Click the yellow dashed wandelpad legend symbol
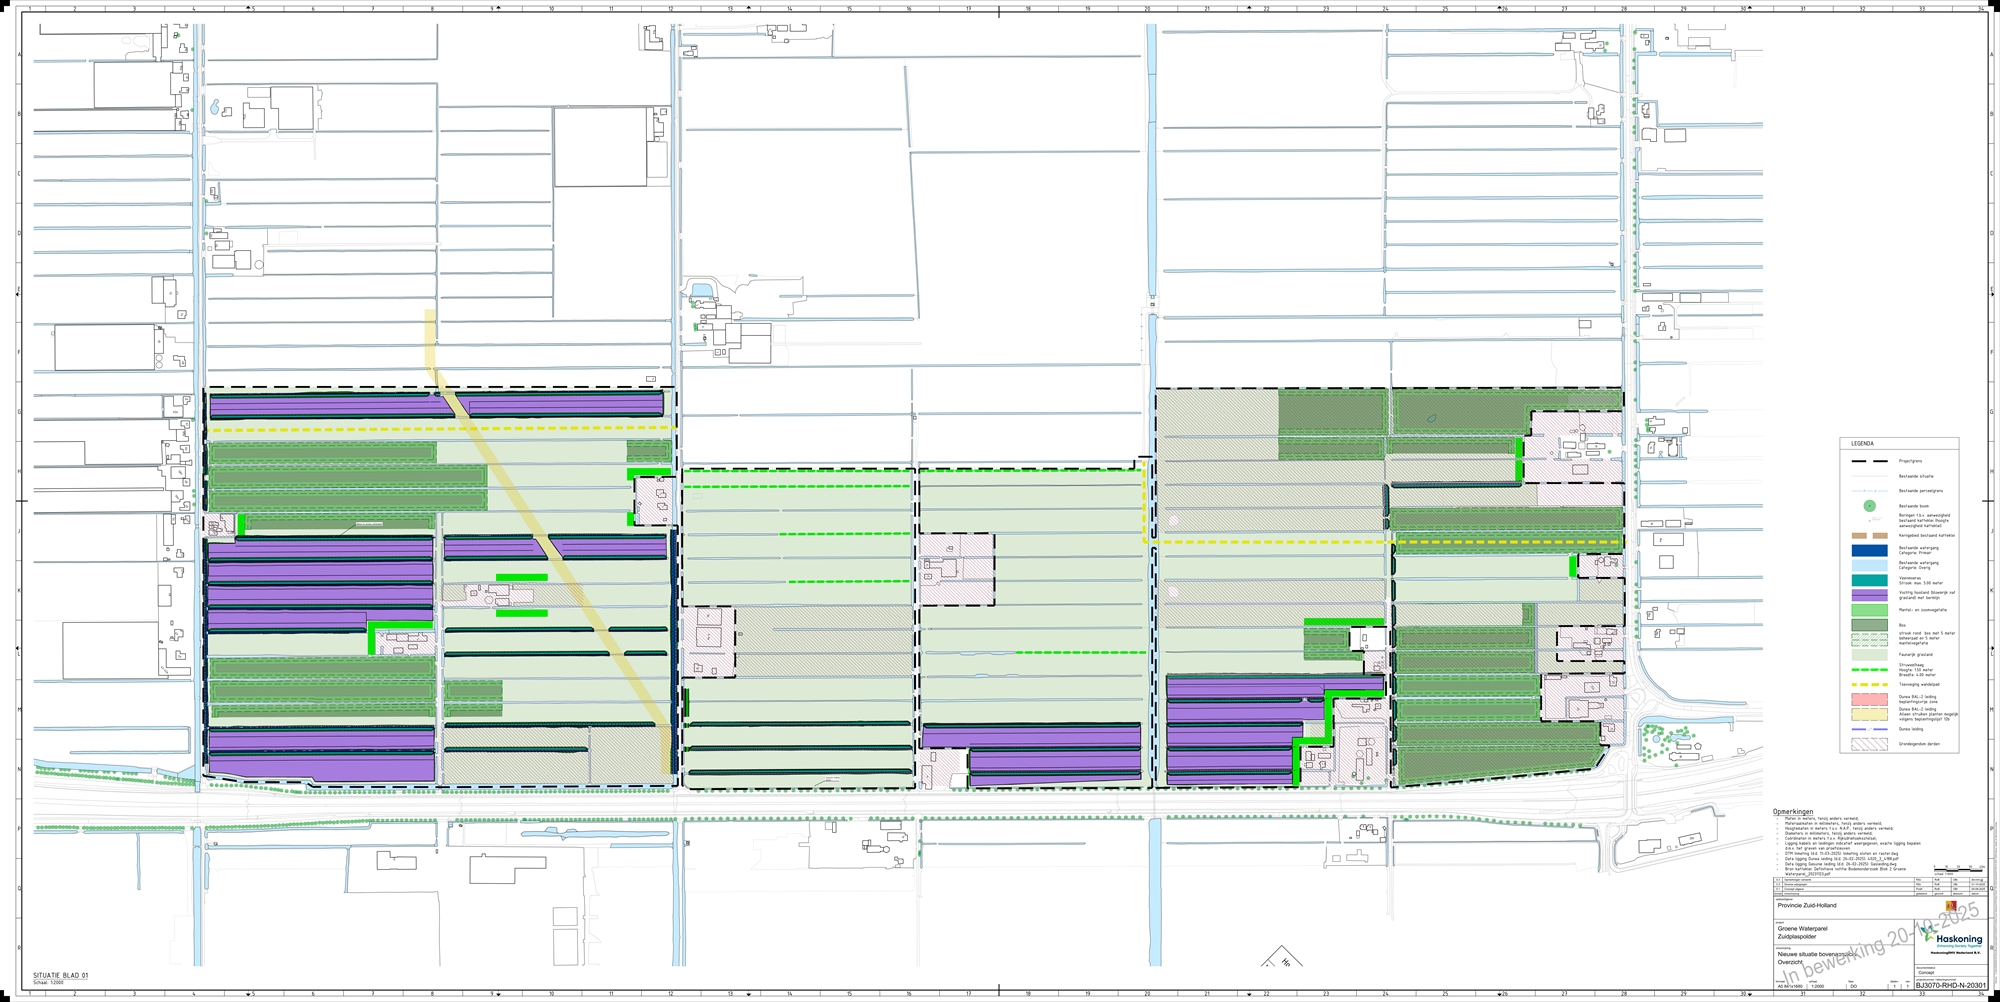The width and height of the screenshot is (2000, 1002). 1869,685
